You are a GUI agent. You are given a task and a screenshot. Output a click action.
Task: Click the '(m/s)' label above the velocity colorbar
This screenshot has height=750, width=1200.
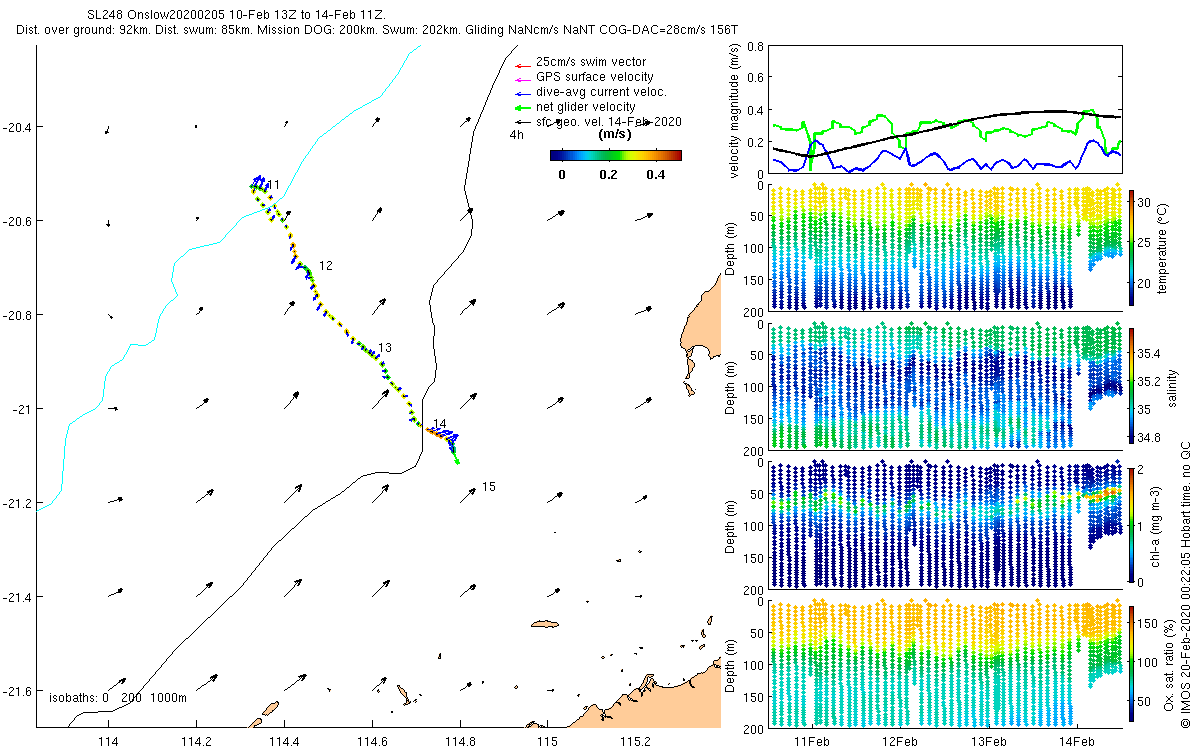point(614,134)
